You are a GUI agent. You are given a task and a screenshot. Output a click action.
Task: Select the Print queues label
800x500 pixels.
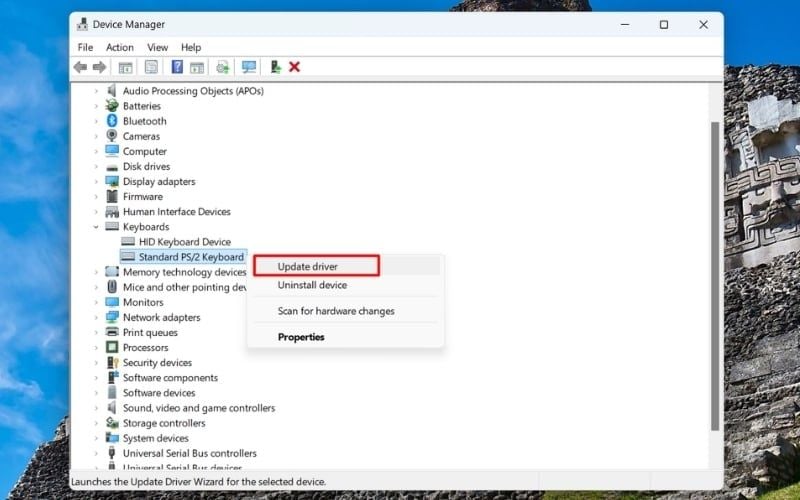[x=150, y=332]
